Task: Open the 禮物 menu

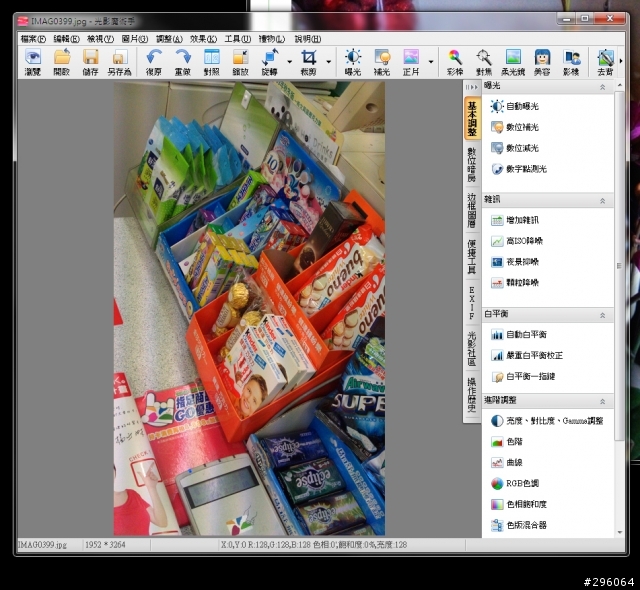Action: point(271,39)
